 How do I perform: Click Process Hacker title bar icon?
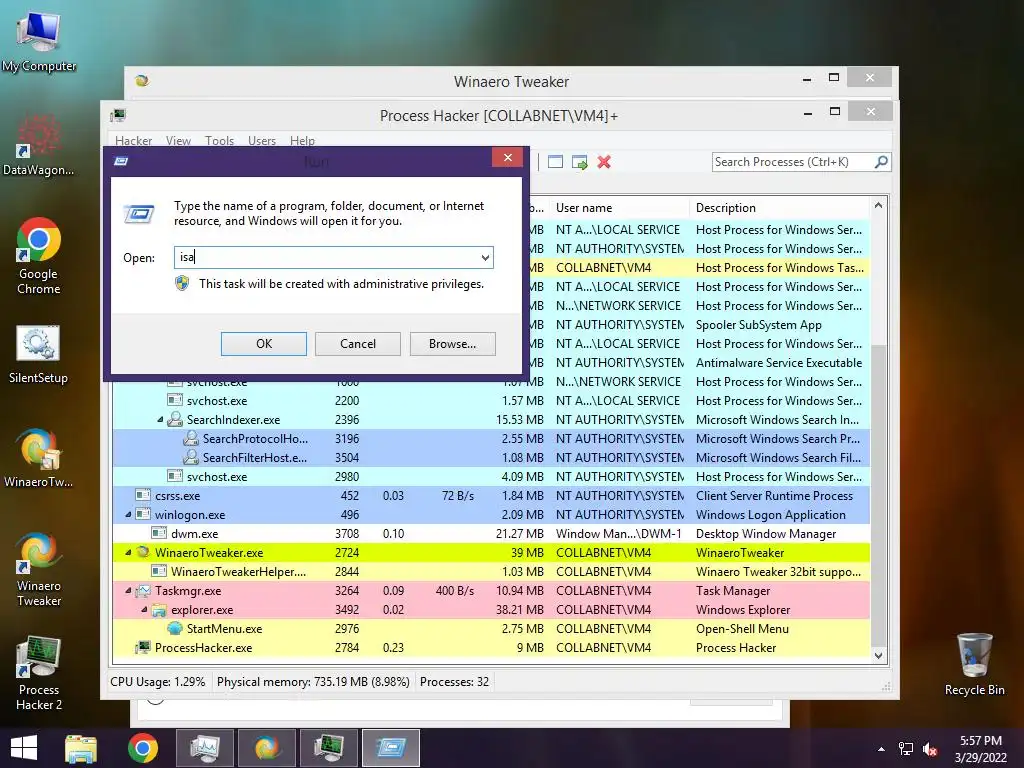pos(118,116)
